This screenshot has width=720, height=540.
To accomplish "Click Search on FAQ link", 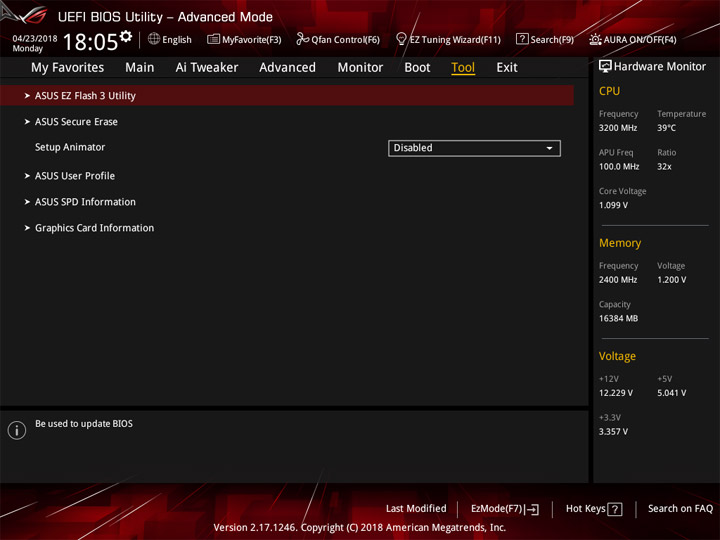I will pos(681,509).
